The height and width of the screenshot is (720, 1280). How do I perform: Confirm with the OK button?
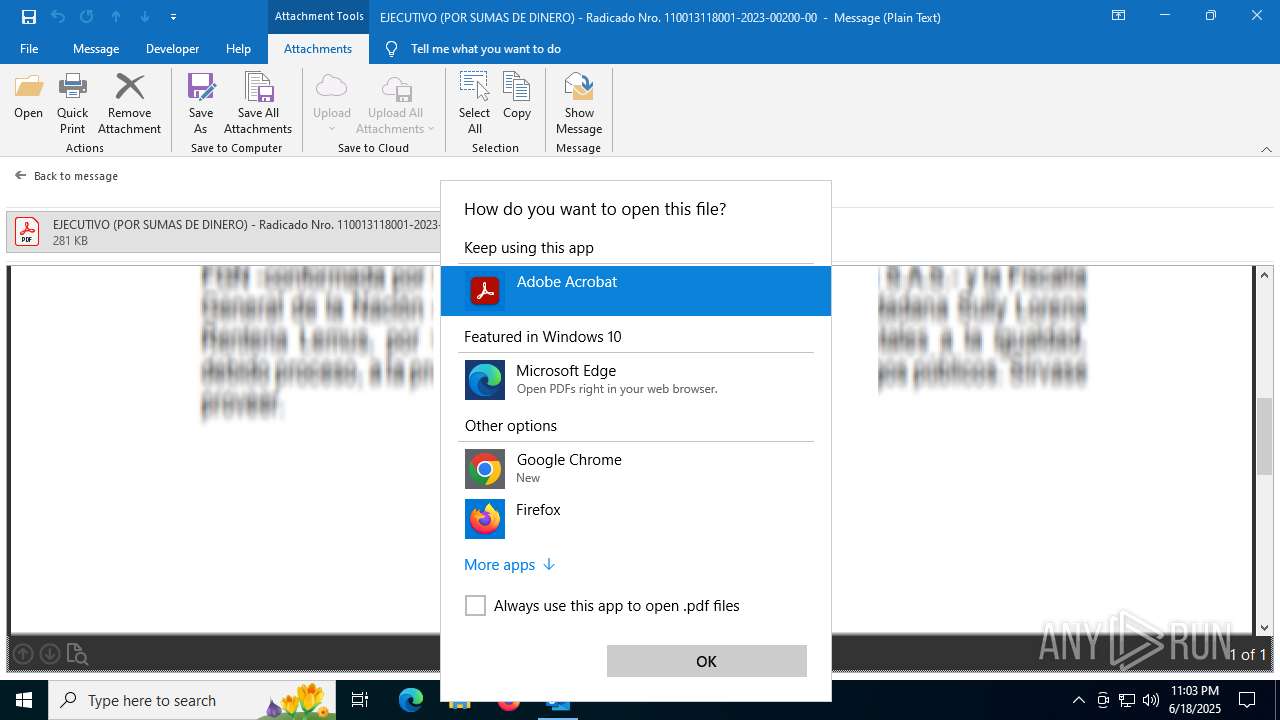707,661
